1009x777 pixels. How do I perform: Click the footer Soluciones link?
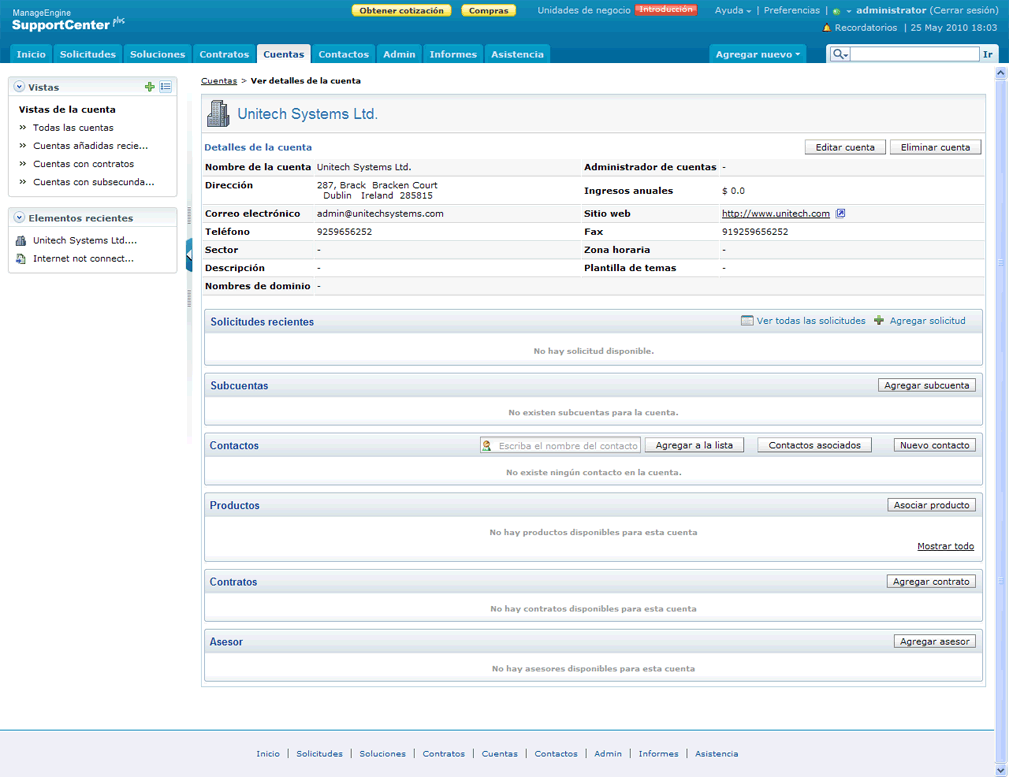tap(382, 753)
